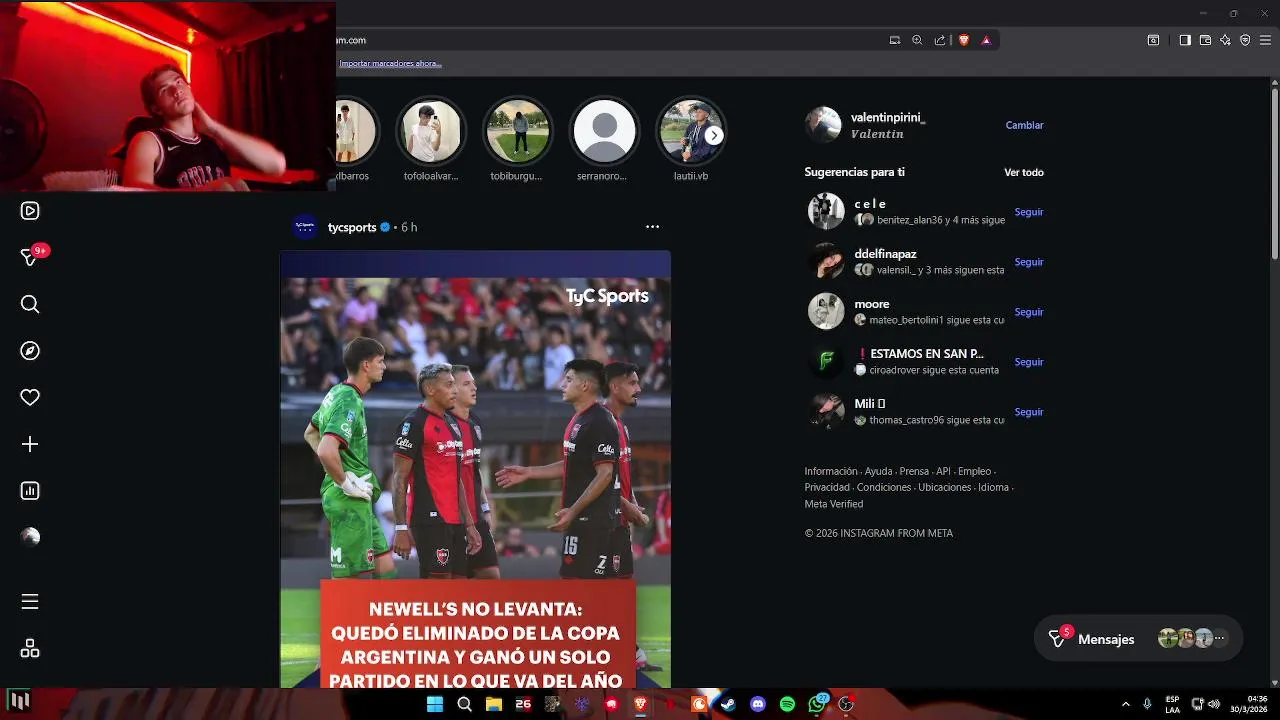Open Instagram Reels from the sidebar
The width and height of the screenshot is (1280, 720).
30,211
